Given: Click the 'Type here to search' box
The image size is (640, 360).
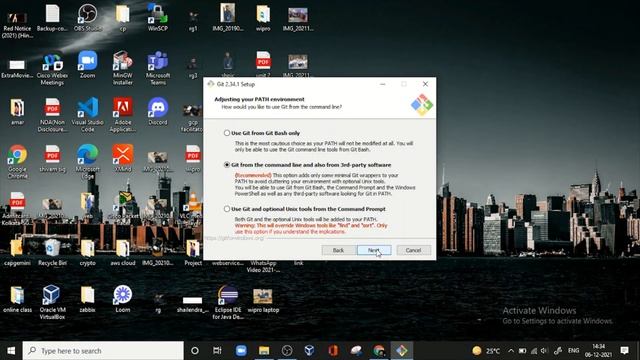Looking at the screenshot, I should 103,351.
